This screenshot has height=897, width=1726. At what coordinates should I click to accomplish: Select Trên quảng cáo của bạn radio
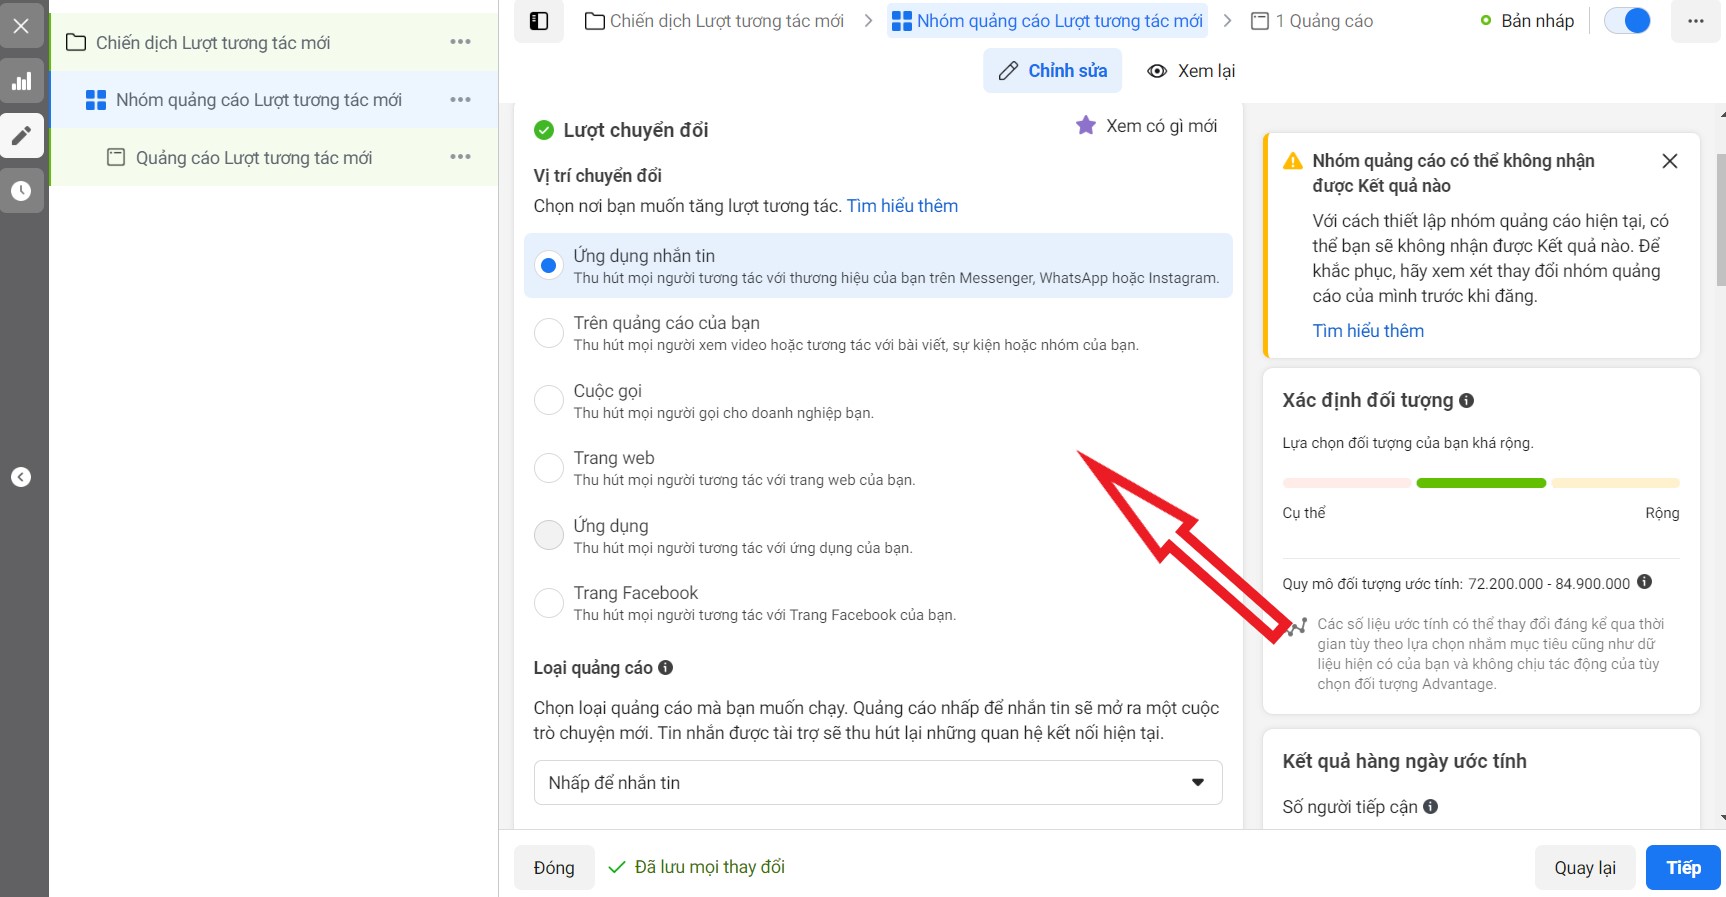549,333
